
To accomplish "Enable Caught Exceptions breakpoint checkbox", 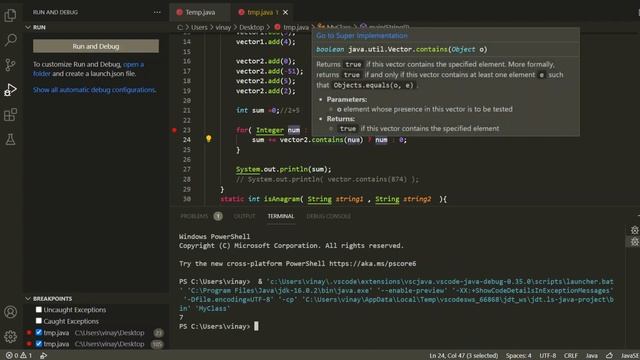I will click(39, 321).
